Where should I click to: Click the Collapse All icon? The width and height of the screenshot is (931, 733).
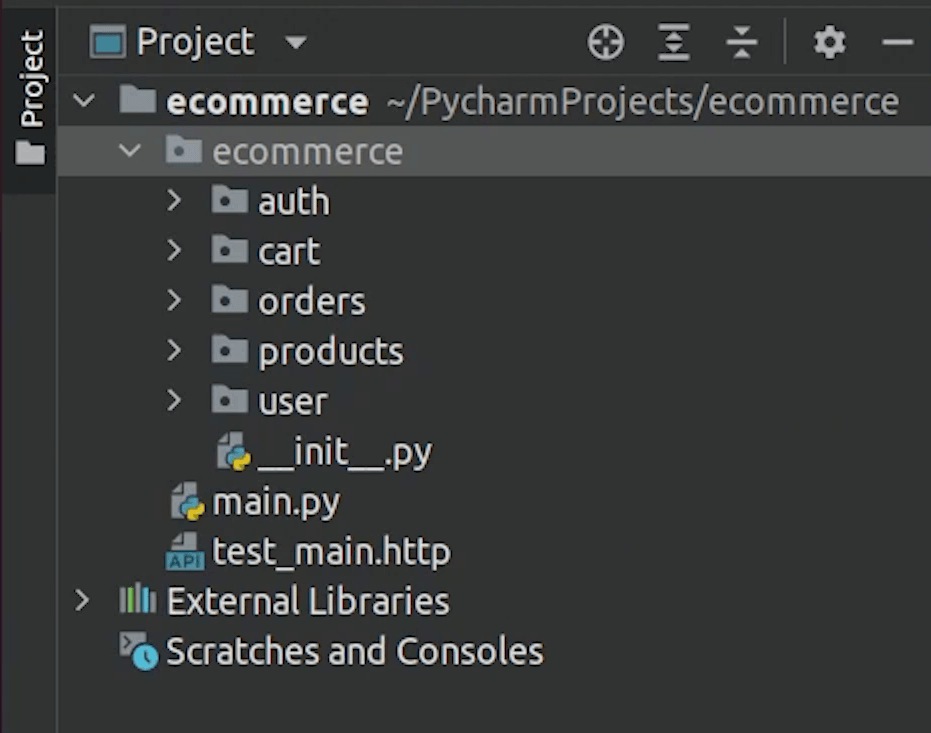click(741, 43)
